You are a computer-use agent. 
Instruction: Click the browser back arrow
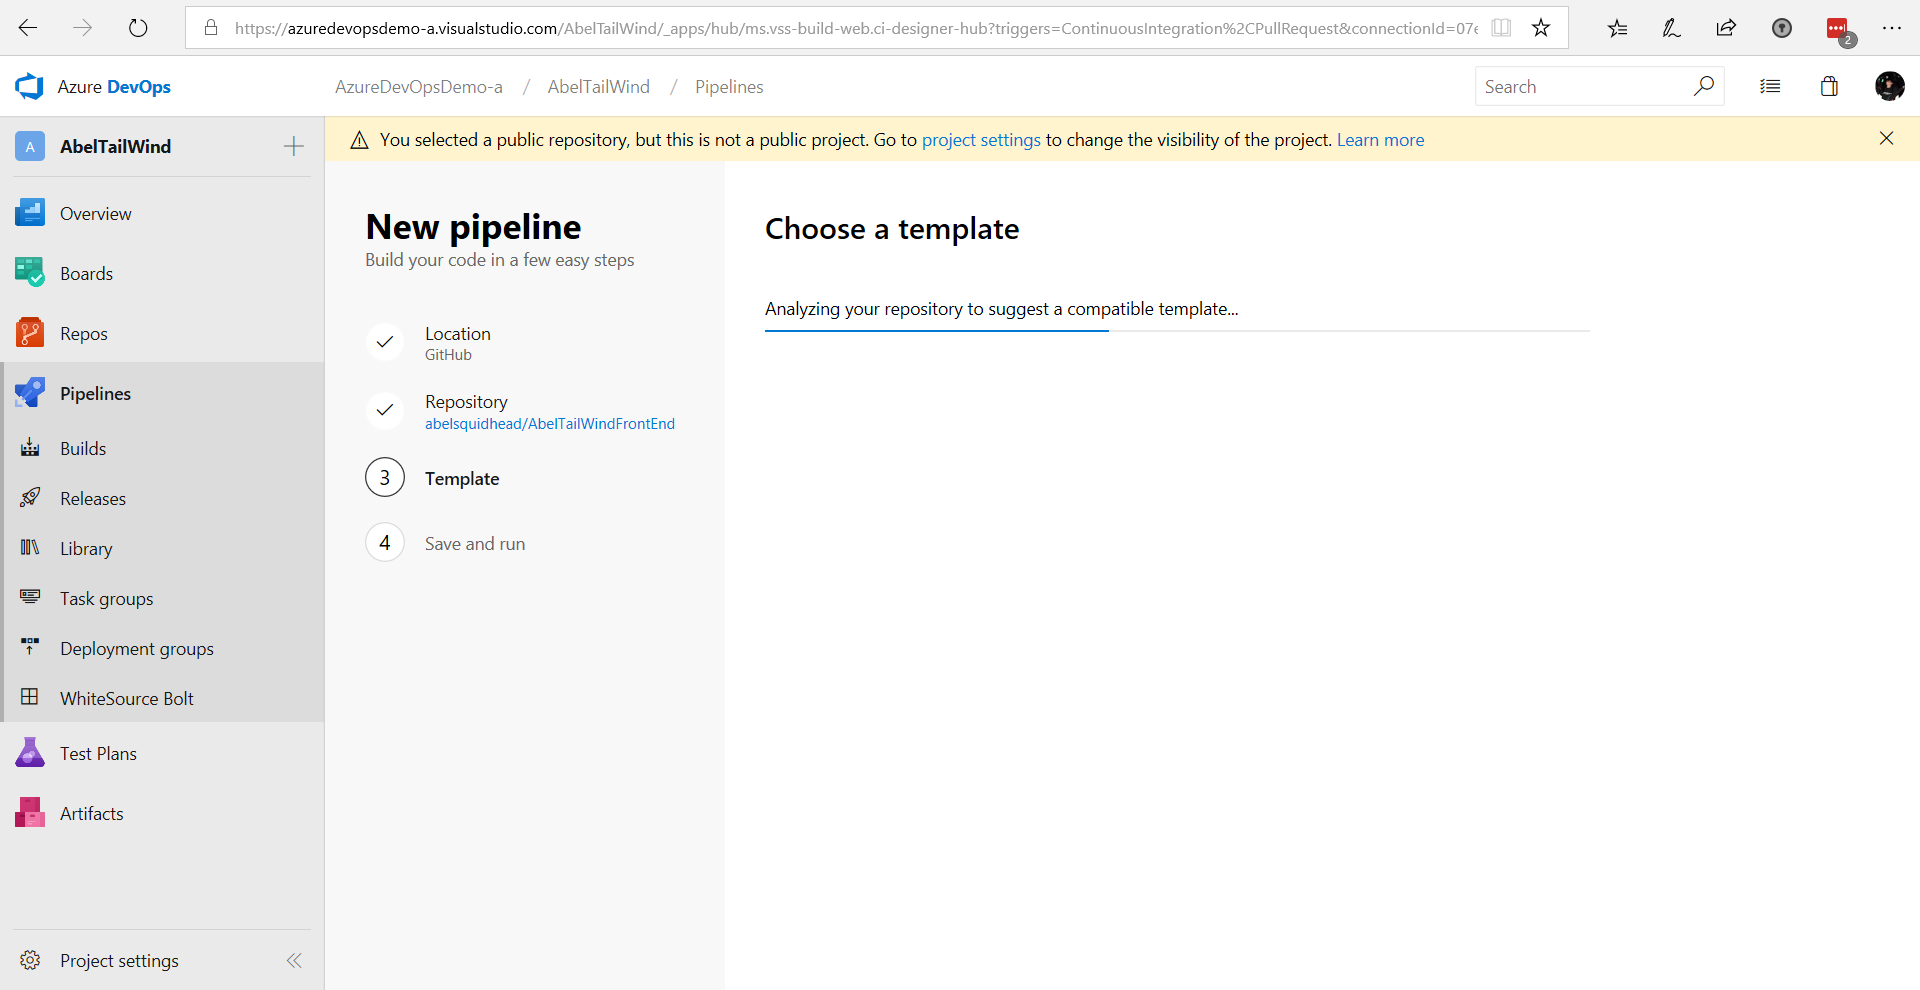[x=28, y=28]
